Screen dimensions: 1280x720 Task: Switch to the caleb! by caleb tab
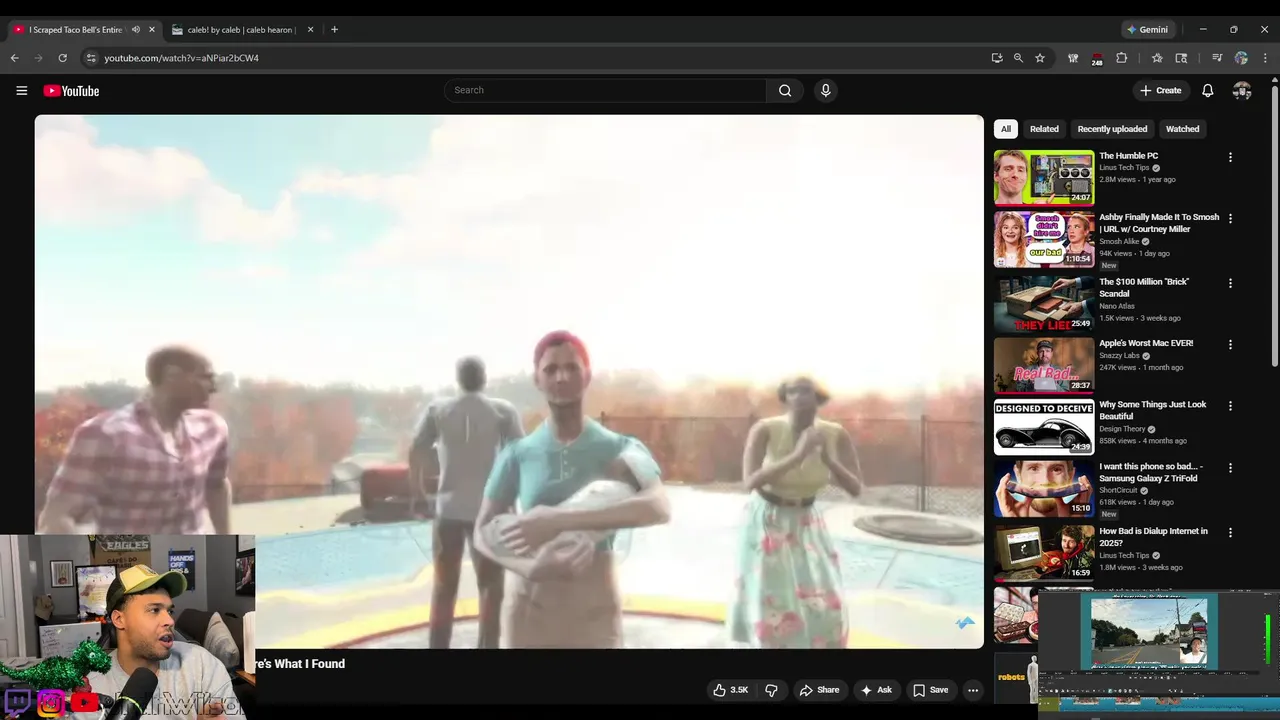click(241, 30)
